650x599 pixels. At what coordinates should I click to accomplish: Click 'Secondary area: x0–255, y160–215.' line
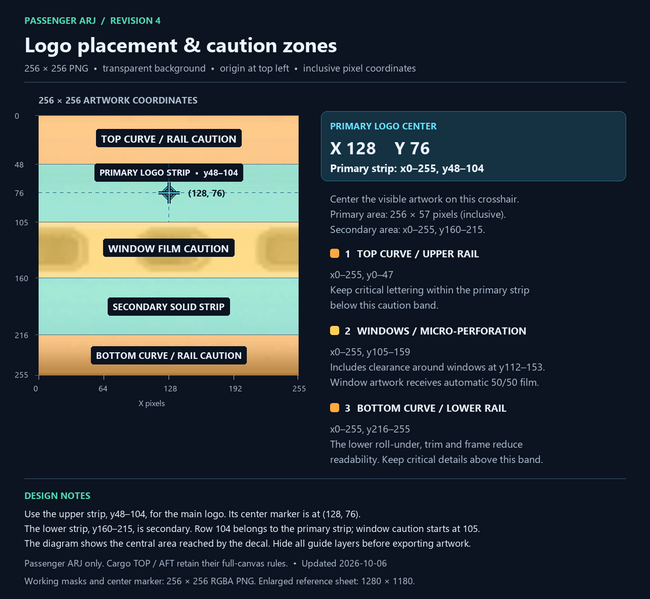tap(407, 230)
